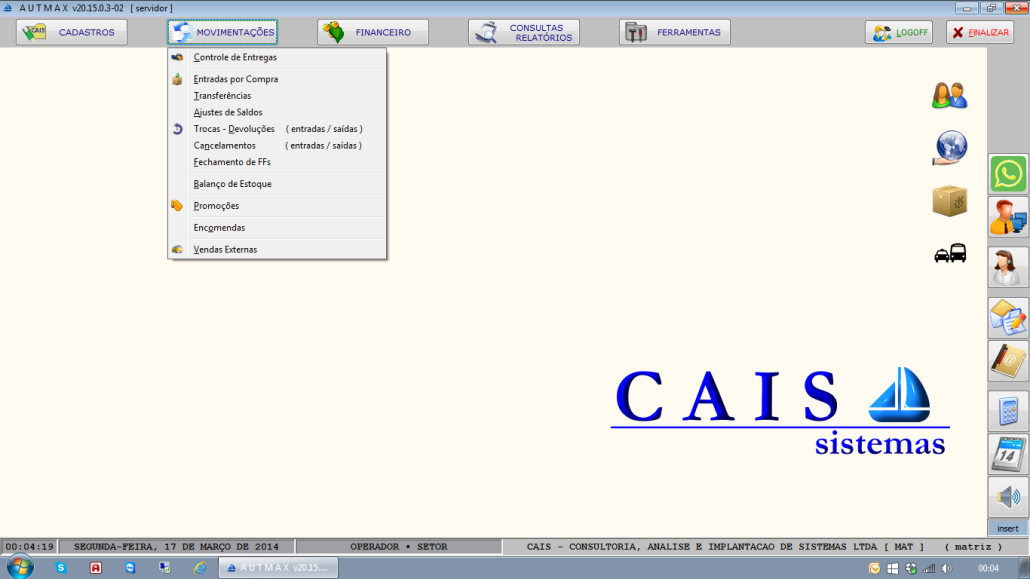Open the calendar icon showing 14
Image resolution: width=1030 pixels, height=579 pixels.
1008,454
